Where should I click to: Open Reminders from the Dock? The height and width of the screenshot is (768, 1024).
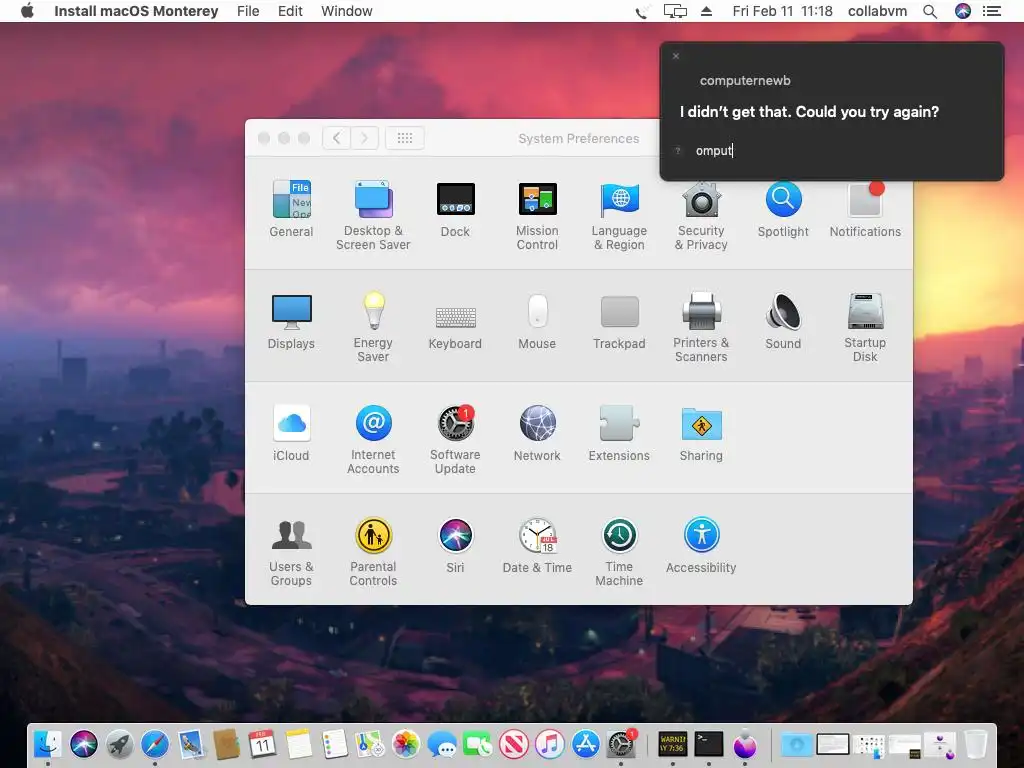334,744
